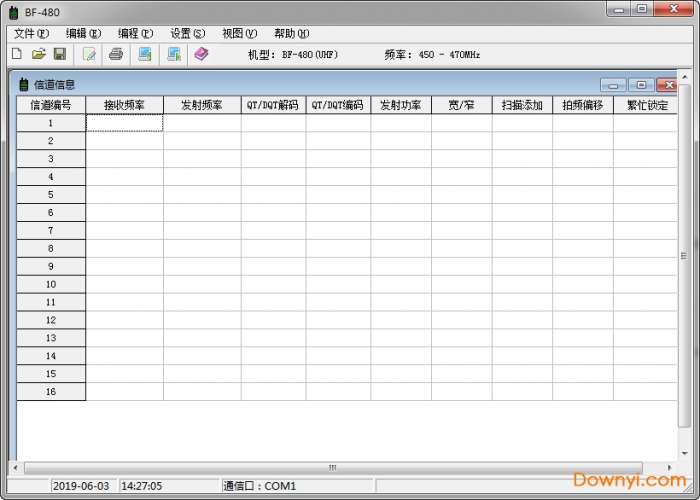Click the 接收频率 column header

[125, 105]
